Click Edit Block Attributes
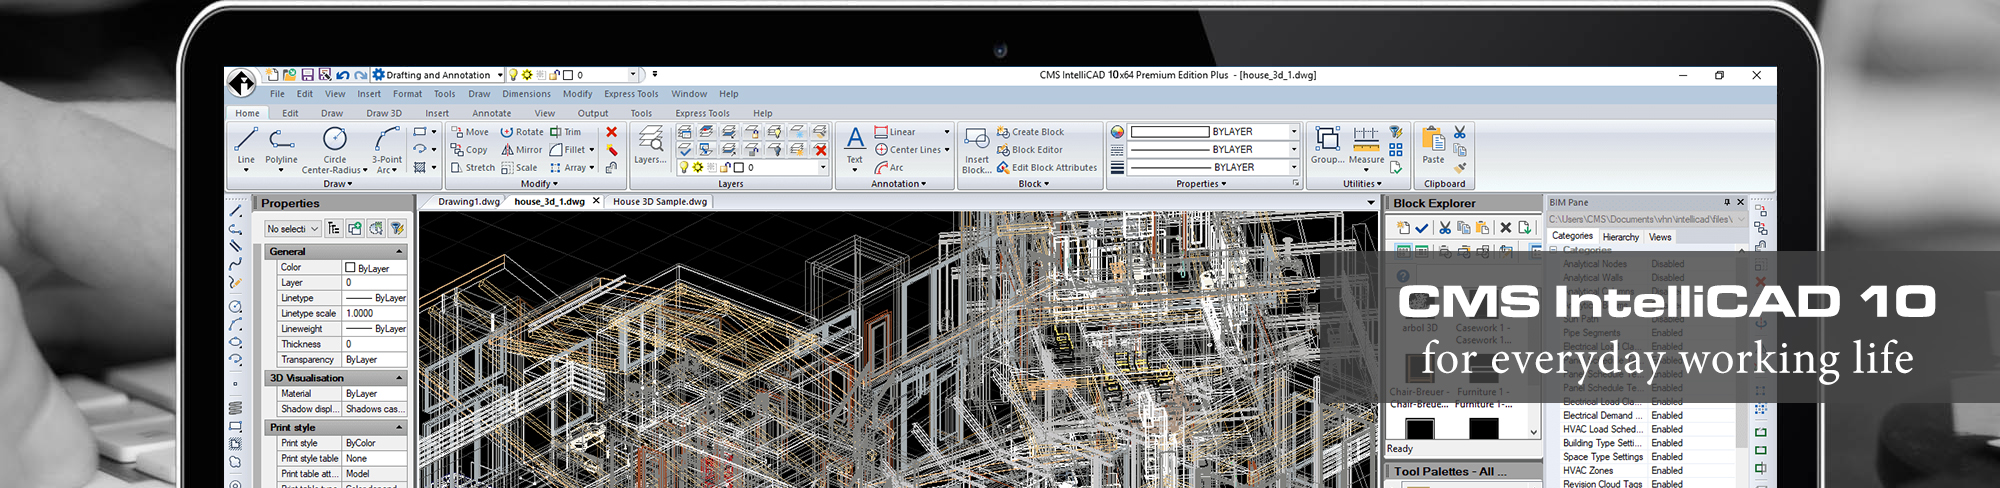Screen dimensions: 2000x488 1046,168
